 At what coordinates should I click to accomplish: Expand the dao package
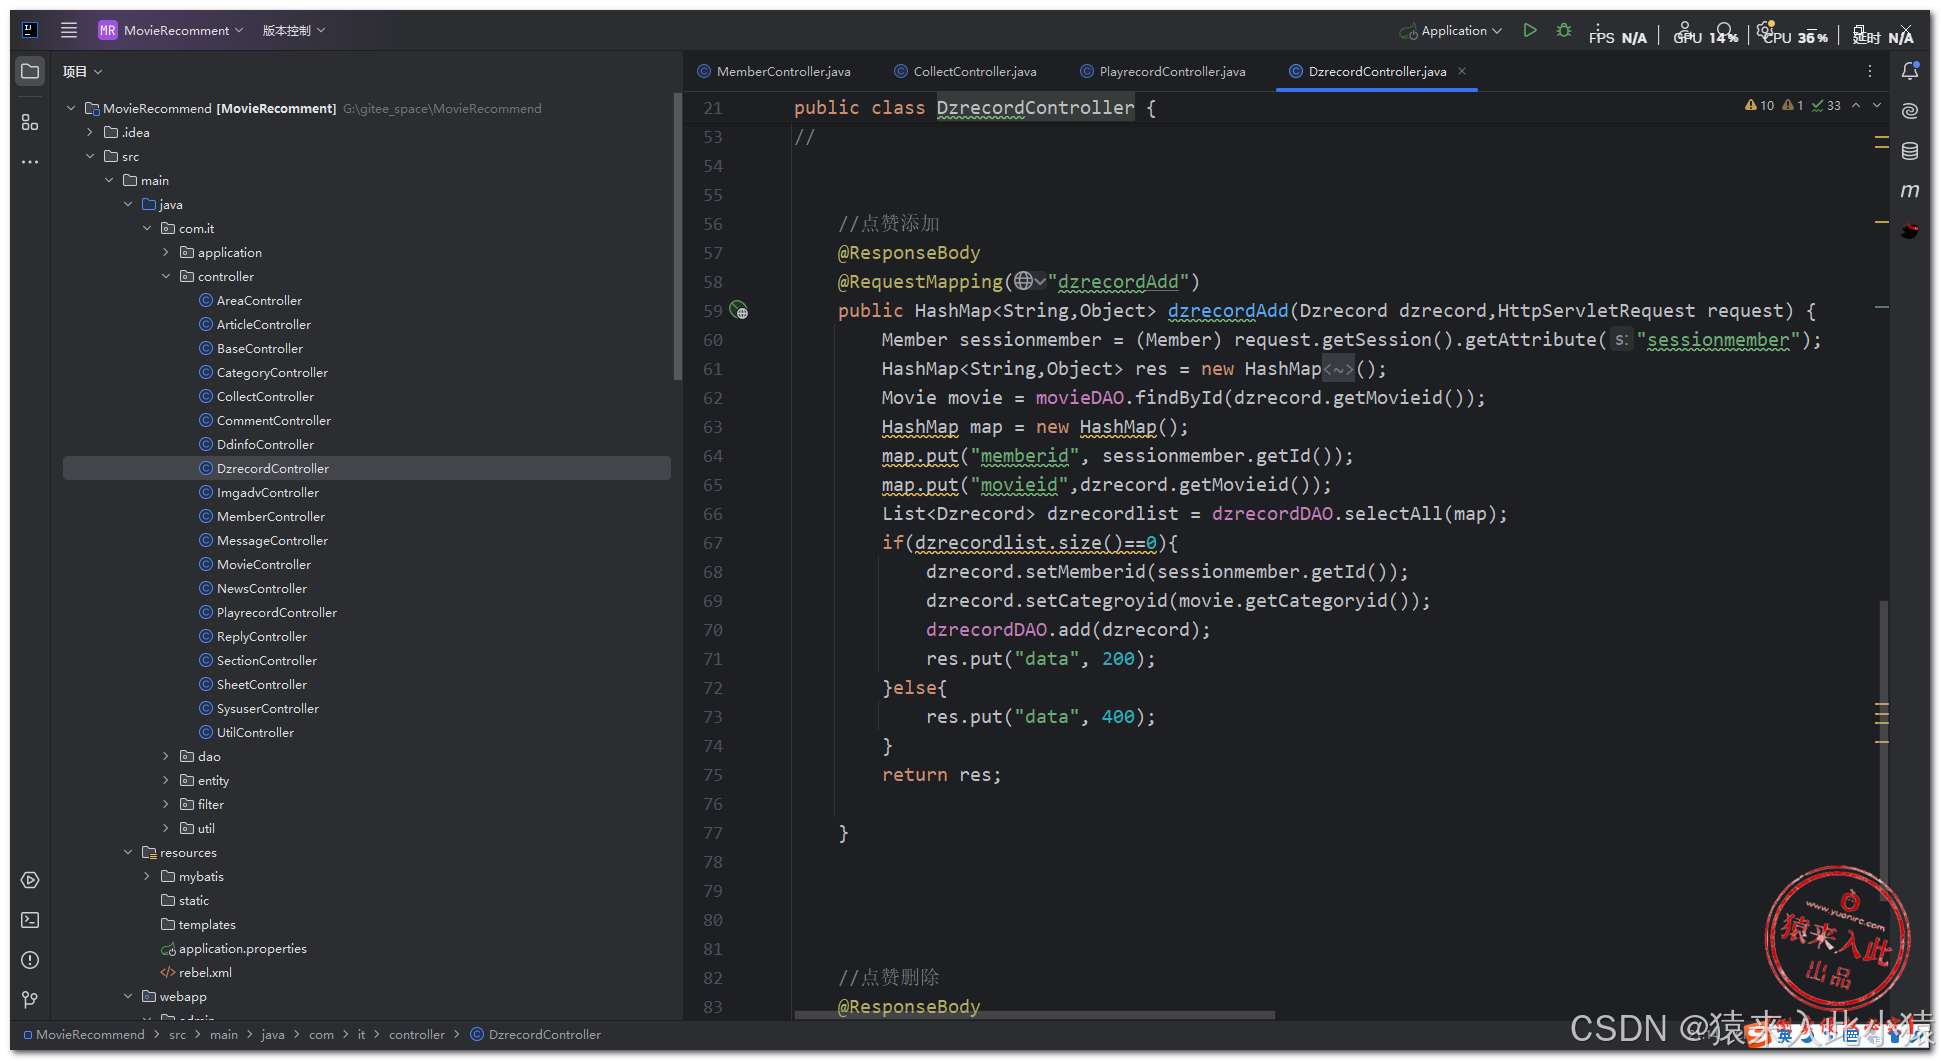pyautogui.click(x=166, y=756)
